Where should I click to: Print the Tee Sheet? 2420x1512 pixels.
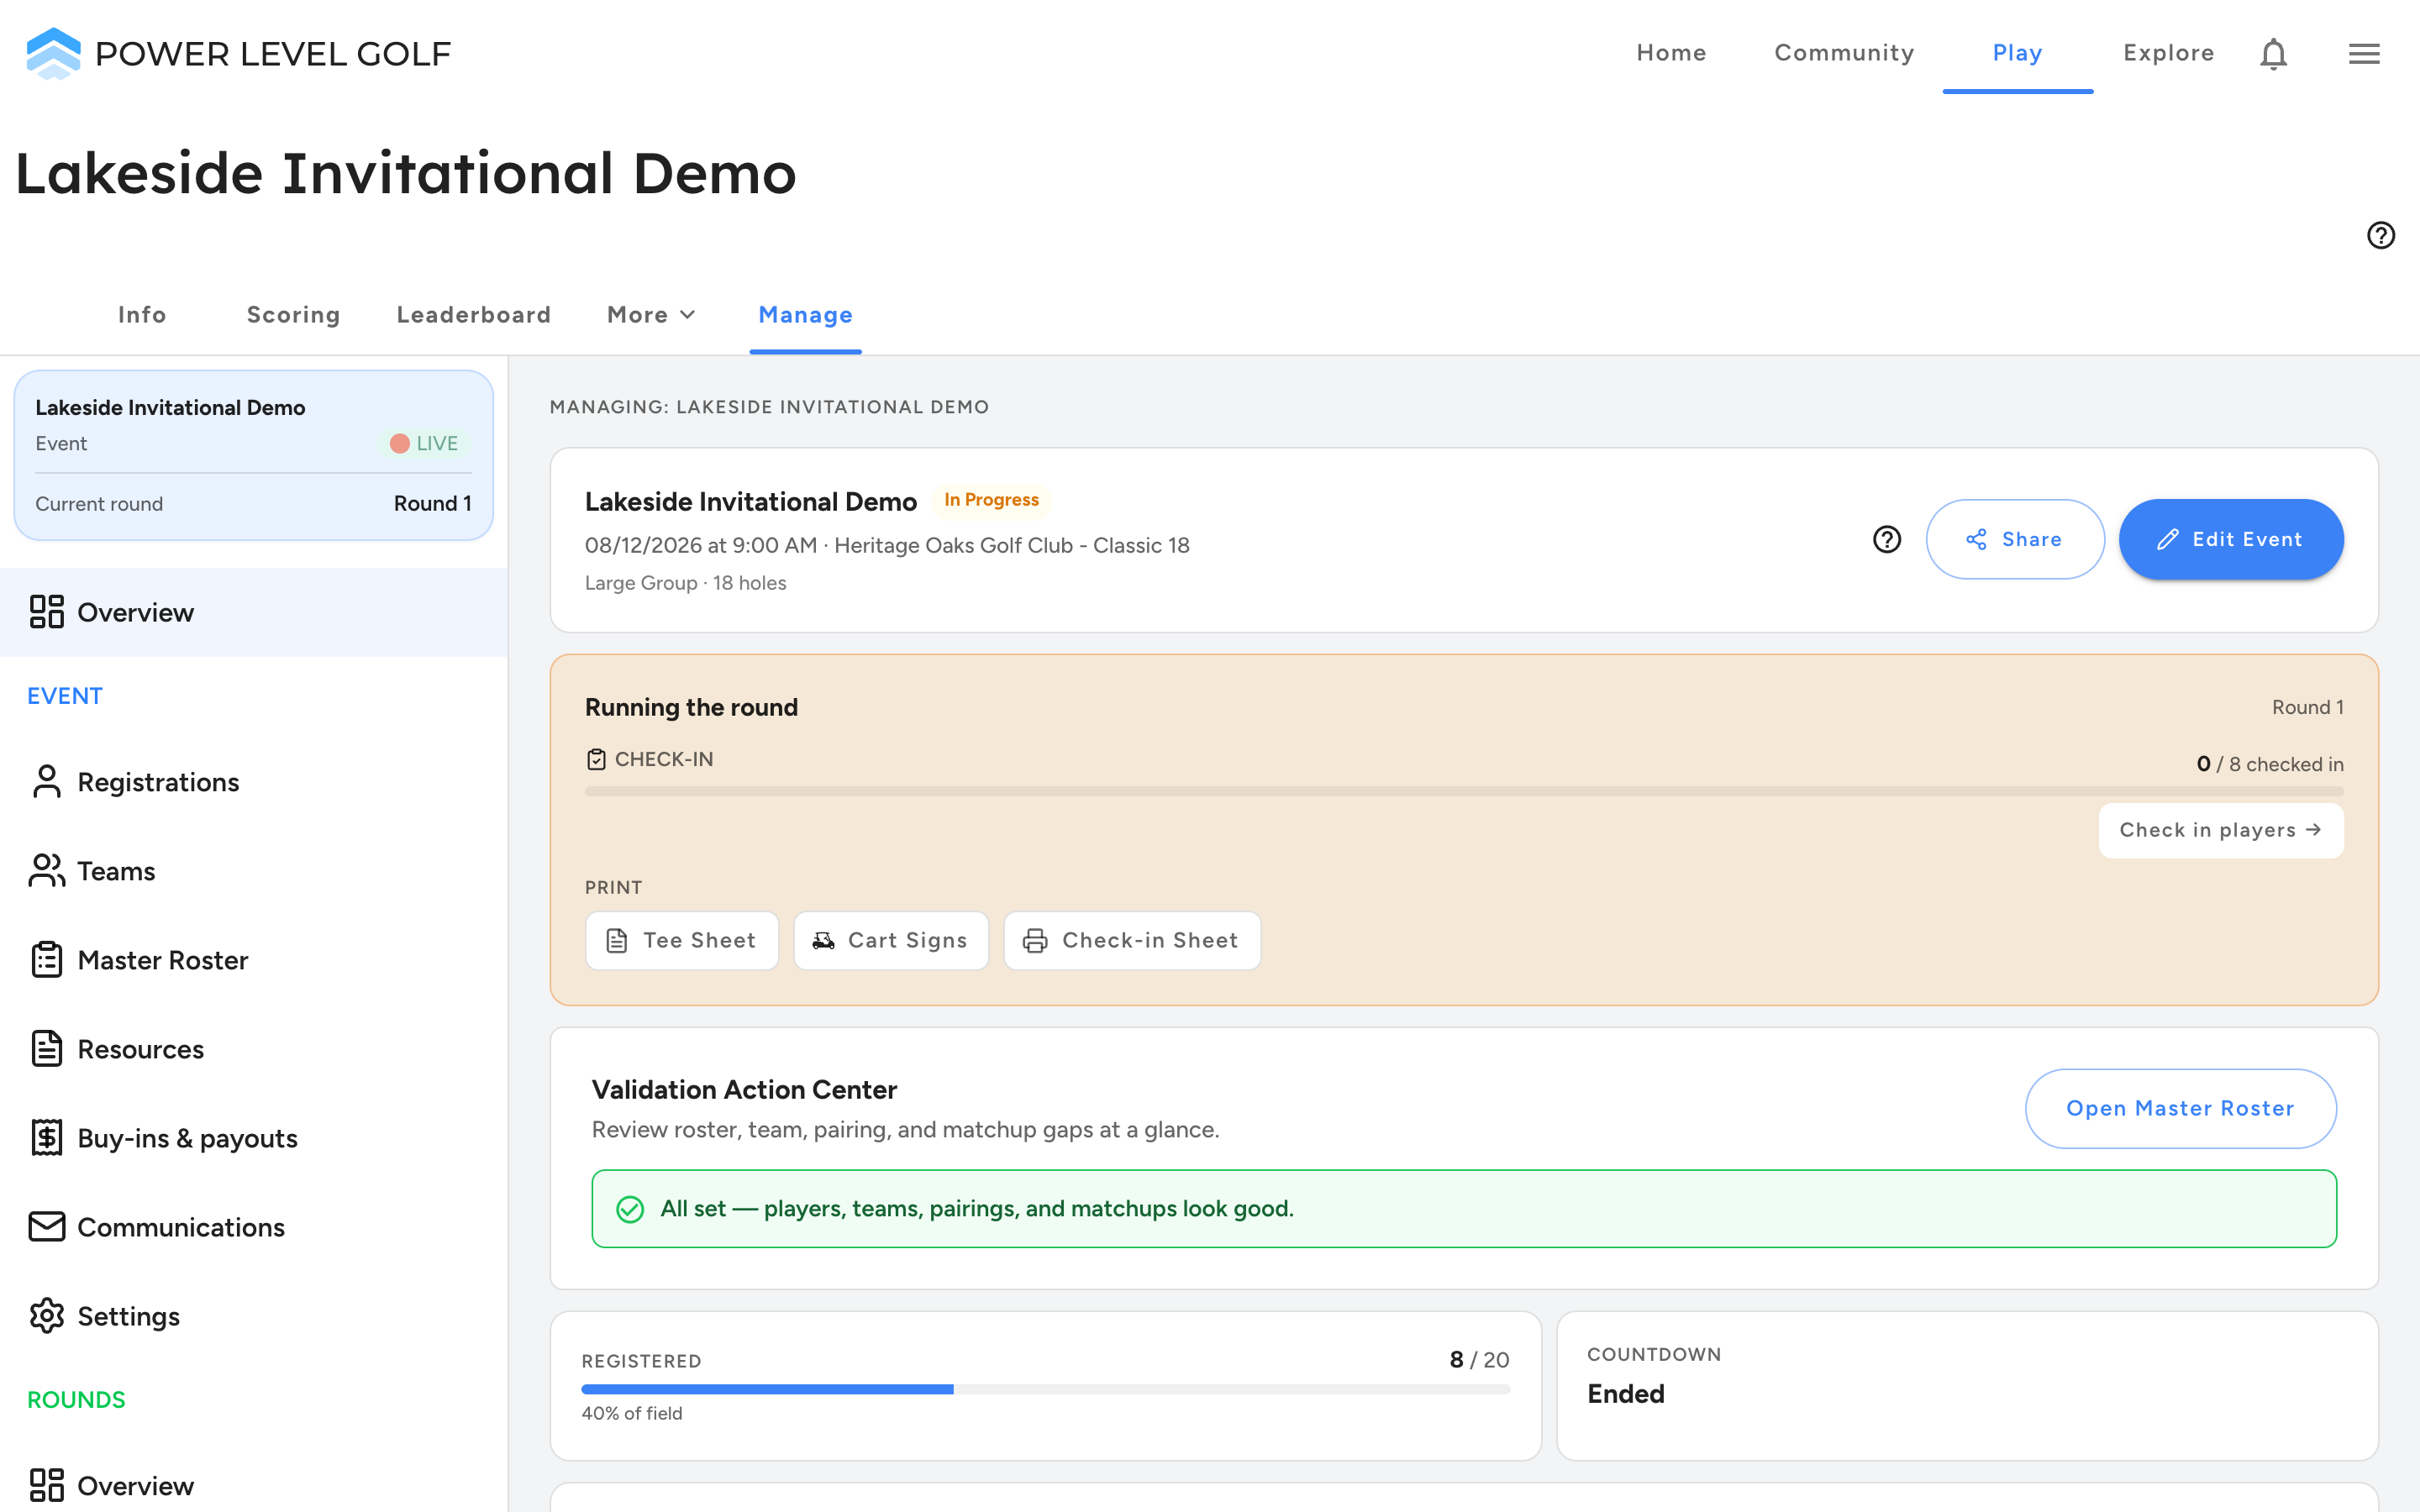pos(682,940)
